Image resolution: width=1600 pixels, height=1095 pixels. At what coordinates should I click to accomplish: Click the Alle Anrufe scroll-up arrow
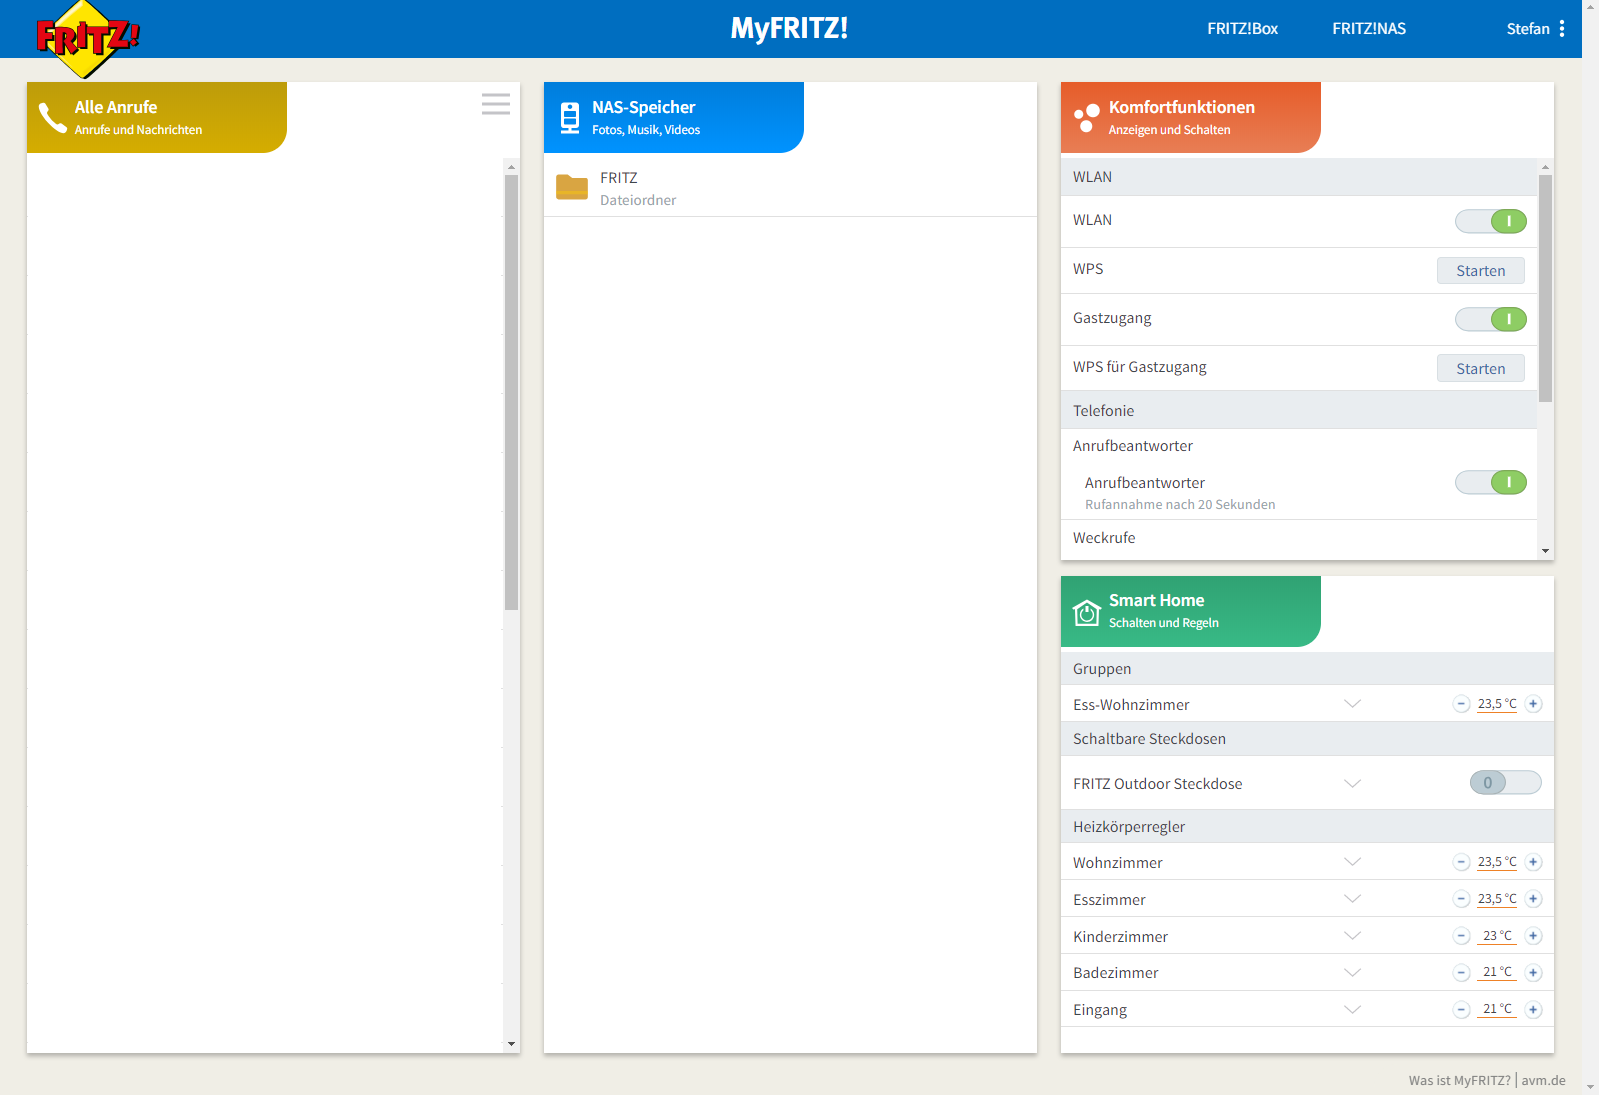click(512, 167)
